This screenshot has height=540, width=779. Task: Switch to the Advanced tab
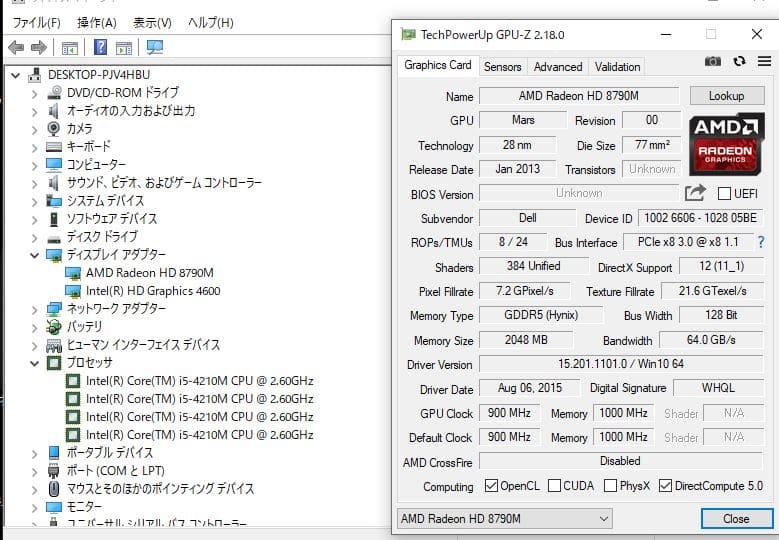point(558,67)
